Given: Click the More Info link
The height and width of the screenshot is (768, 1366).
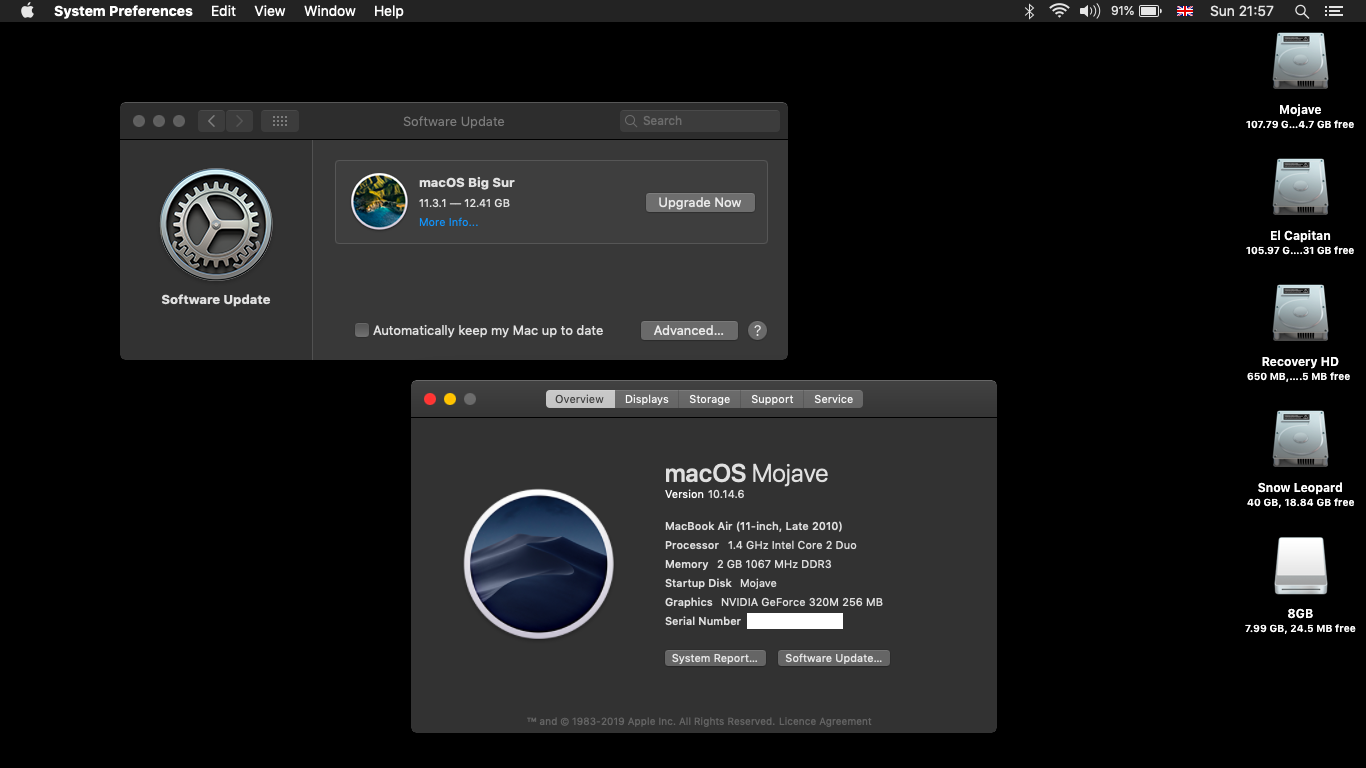Looking at the screenshot, I should click(448, 222).
